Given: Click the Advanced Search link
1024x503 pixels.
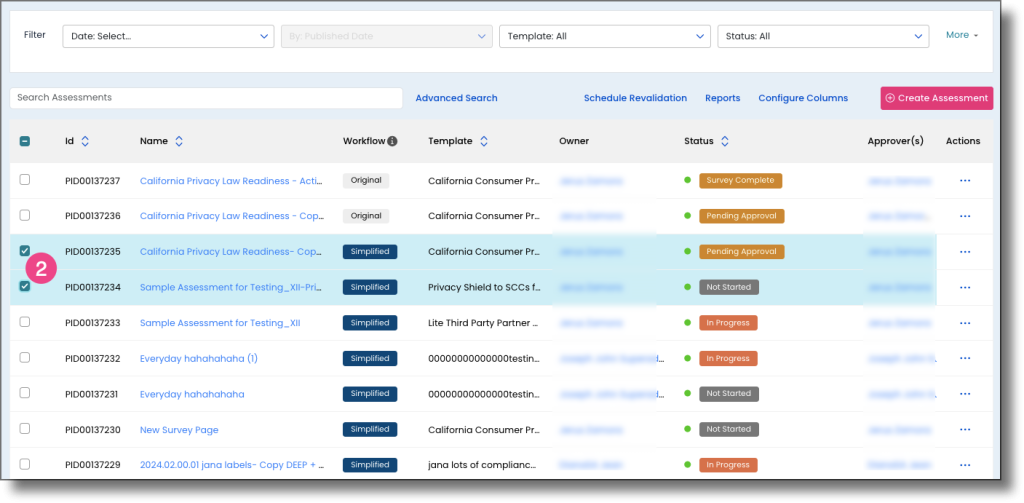Looking at the screenshot, I should tap(456, 98).
